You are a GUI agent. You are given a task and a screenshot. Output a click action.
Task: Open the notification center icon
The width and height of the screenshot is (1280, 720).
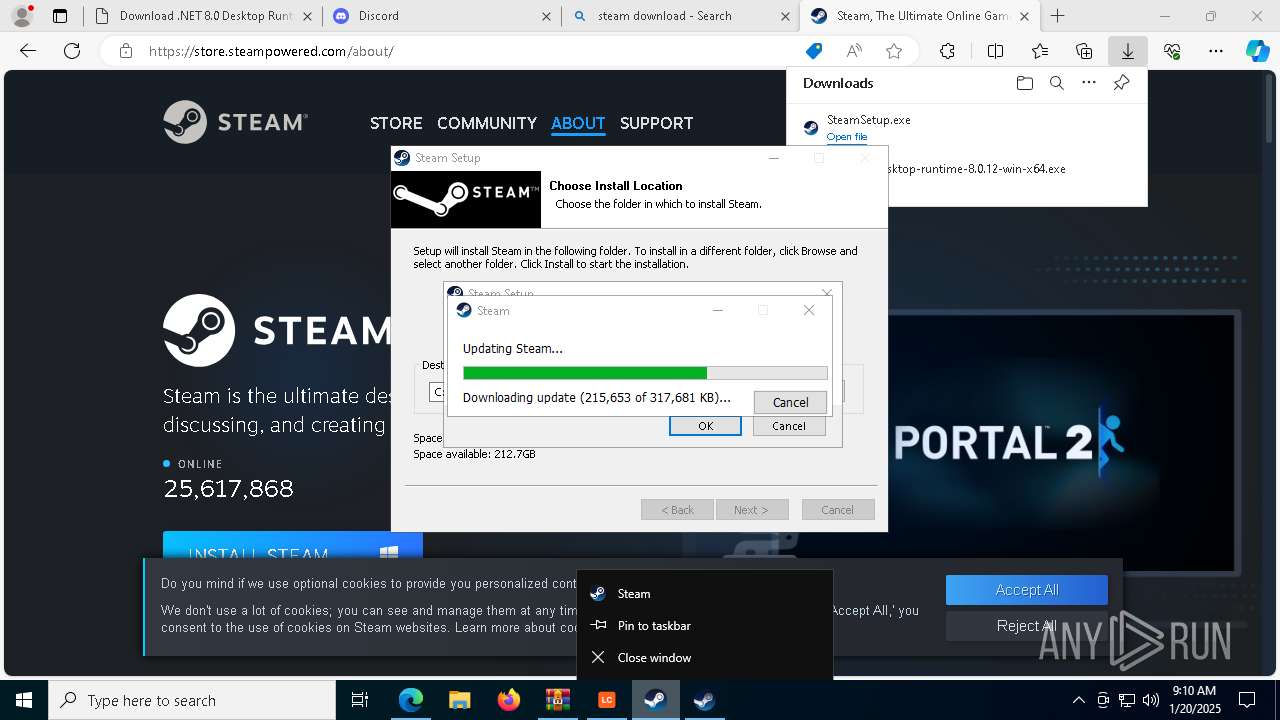click(1247, 700)
